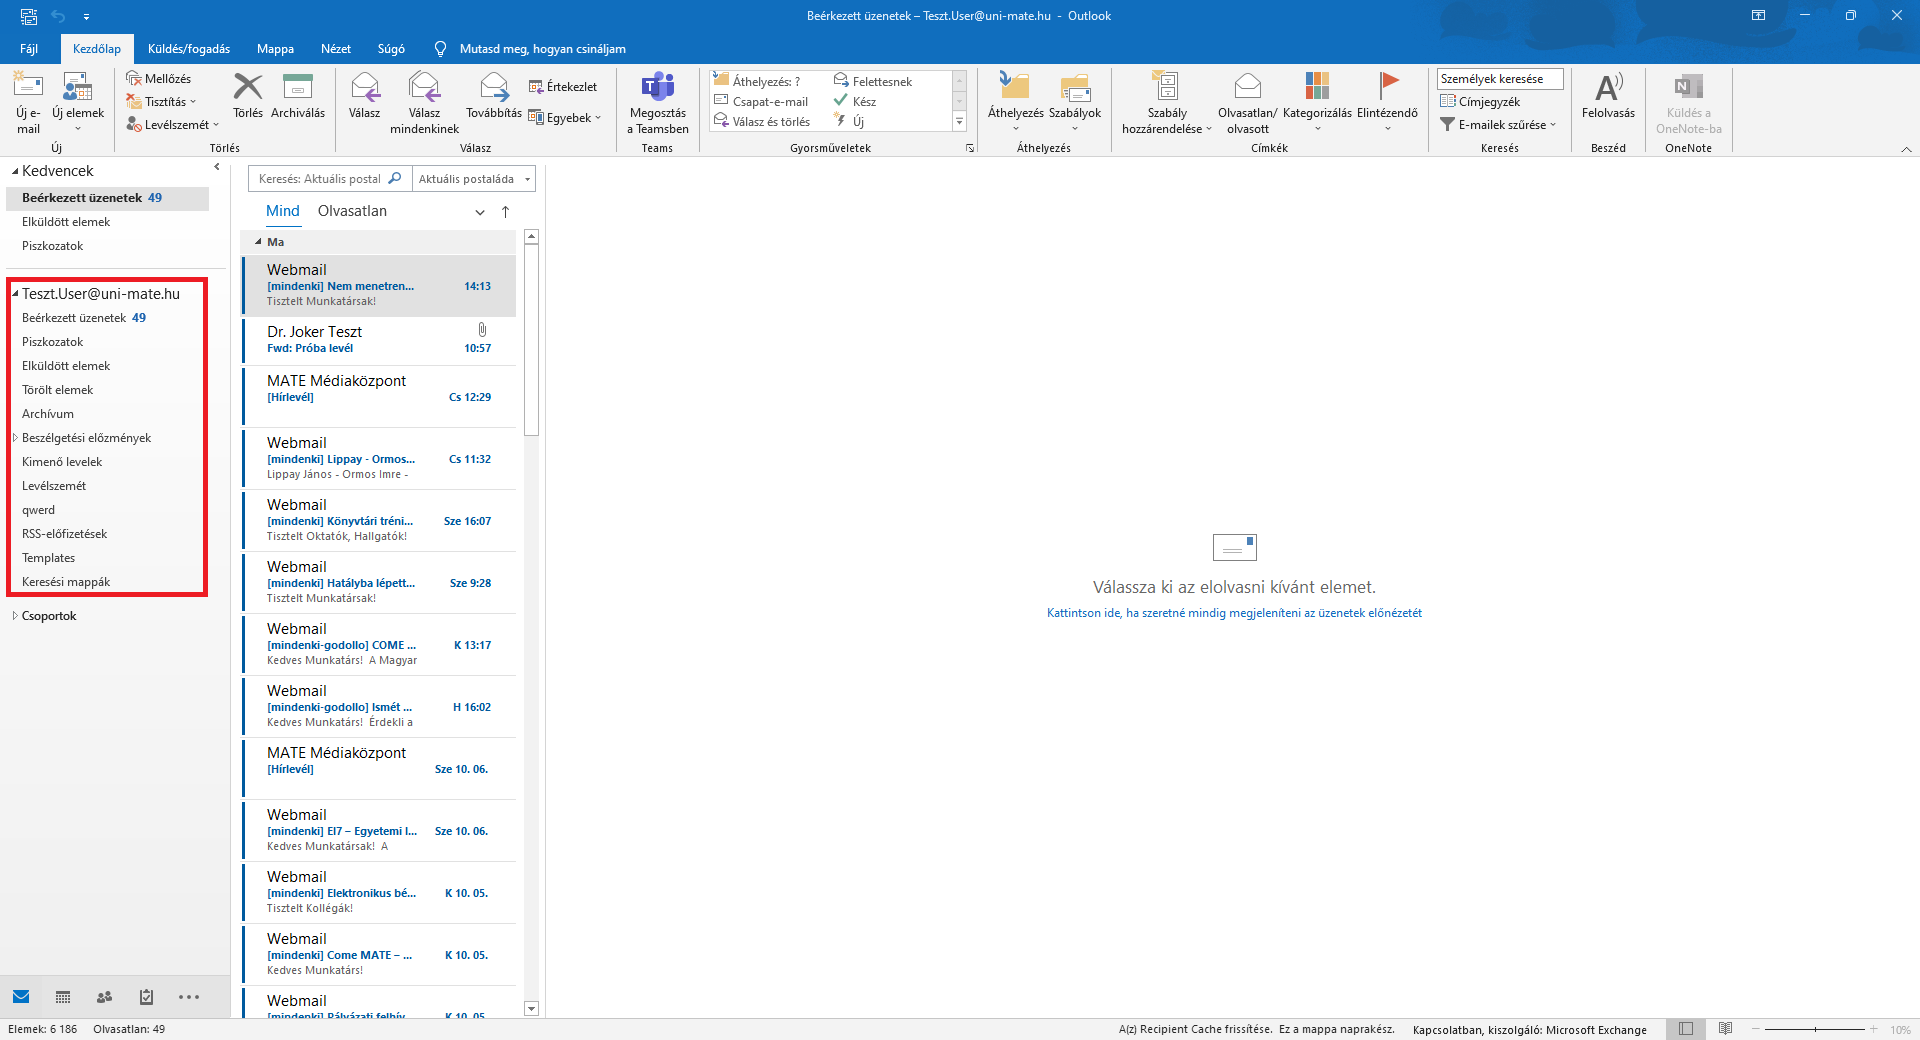
Task: Click the Személyek keresése search field
Action: click(1498, 79)
